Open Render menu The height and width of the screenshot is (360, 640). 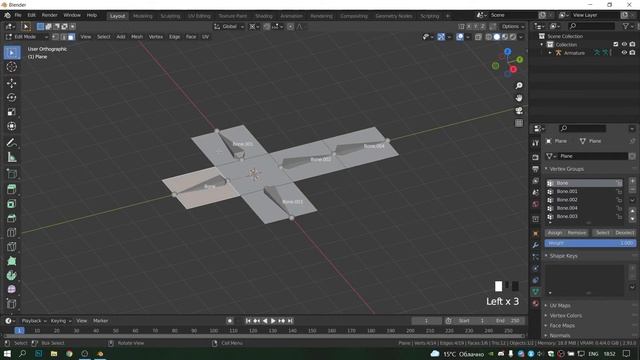point(49,15)
